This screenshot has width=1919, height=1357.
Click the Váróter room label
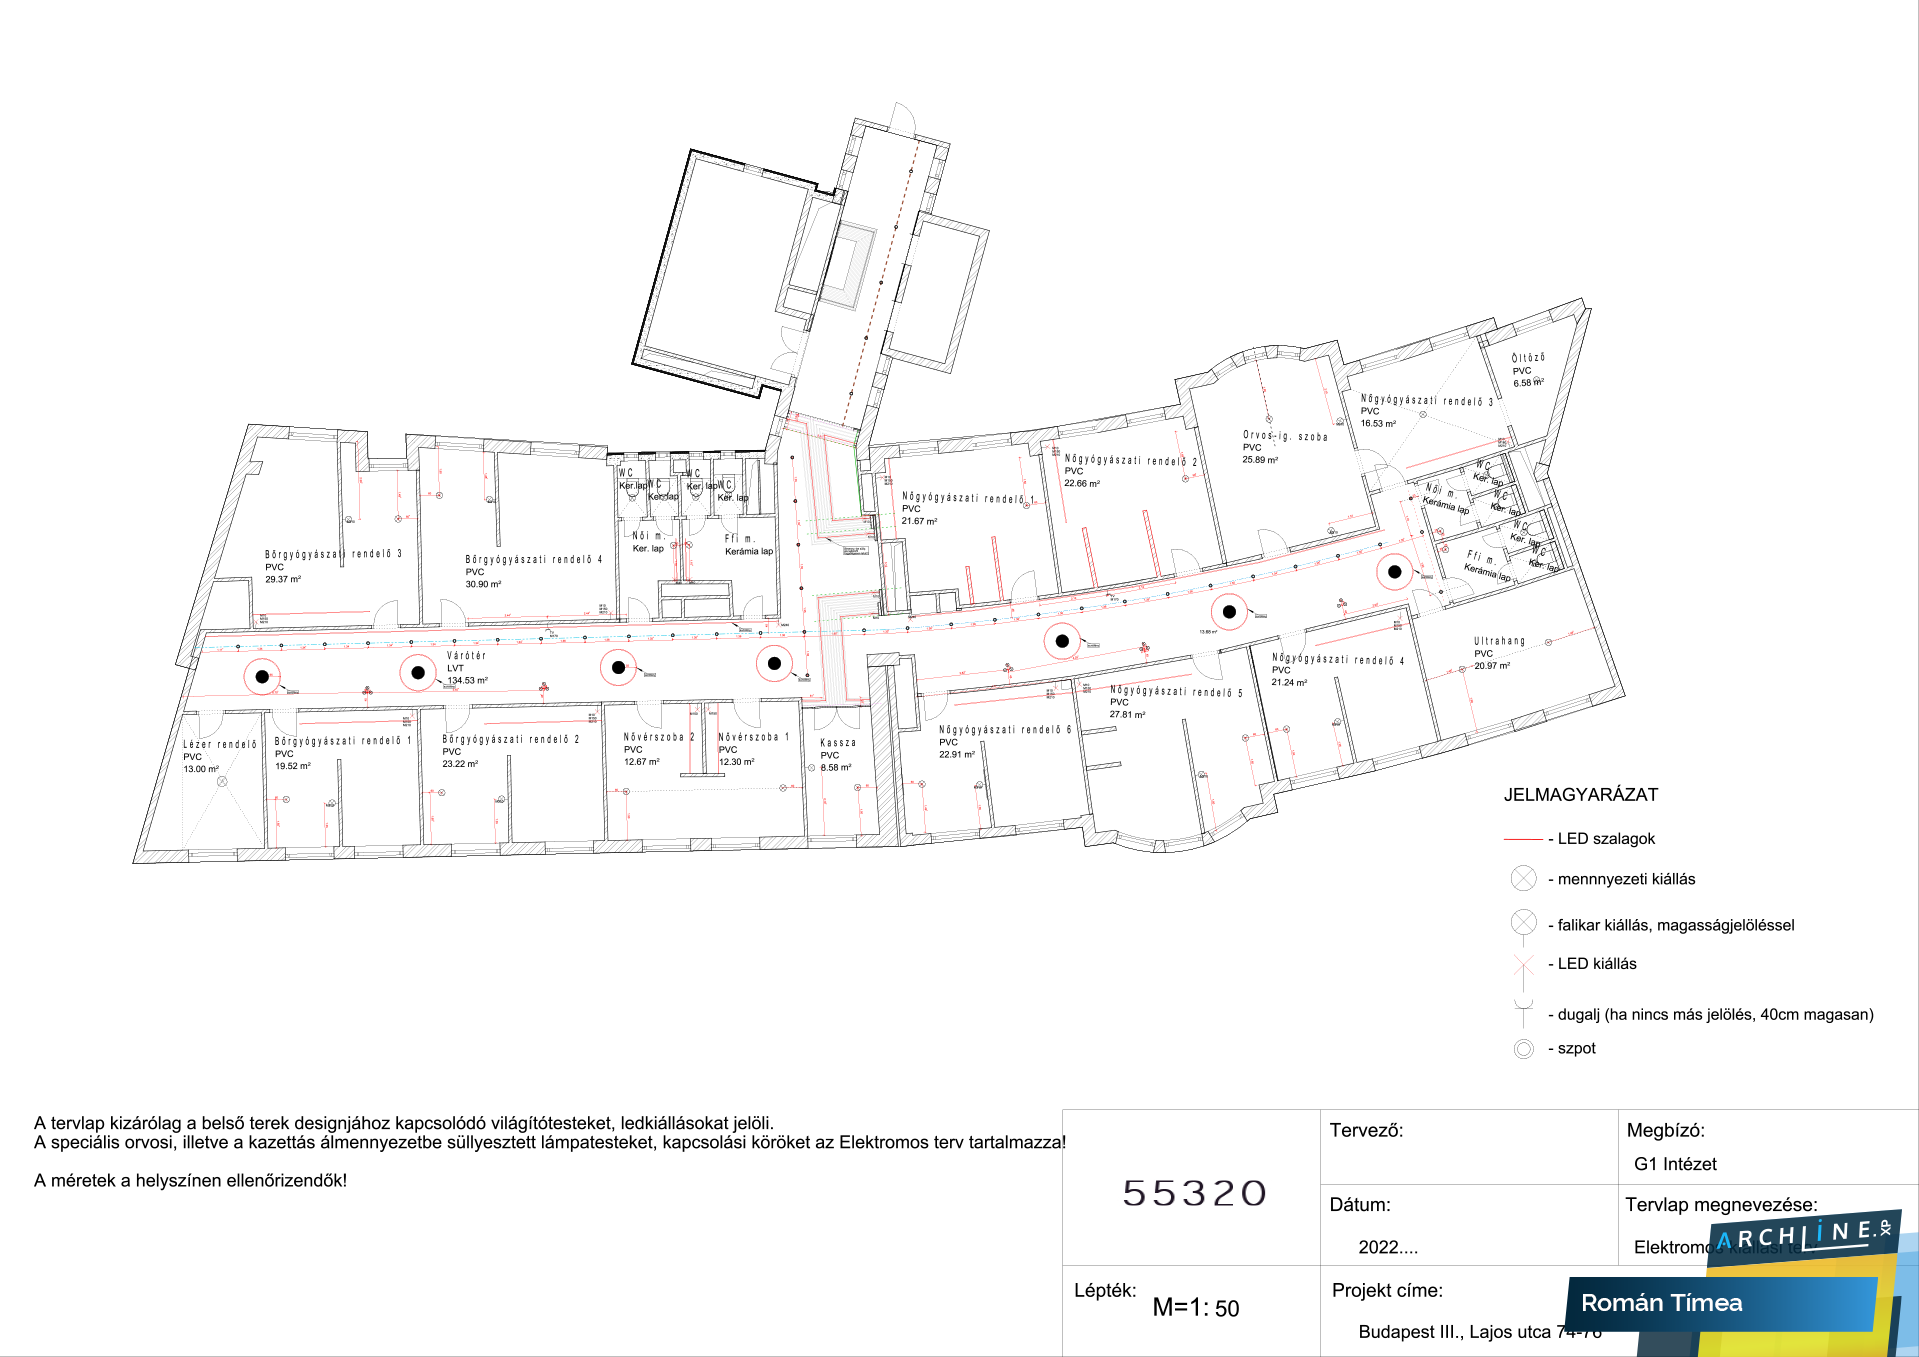coord(466,656)
